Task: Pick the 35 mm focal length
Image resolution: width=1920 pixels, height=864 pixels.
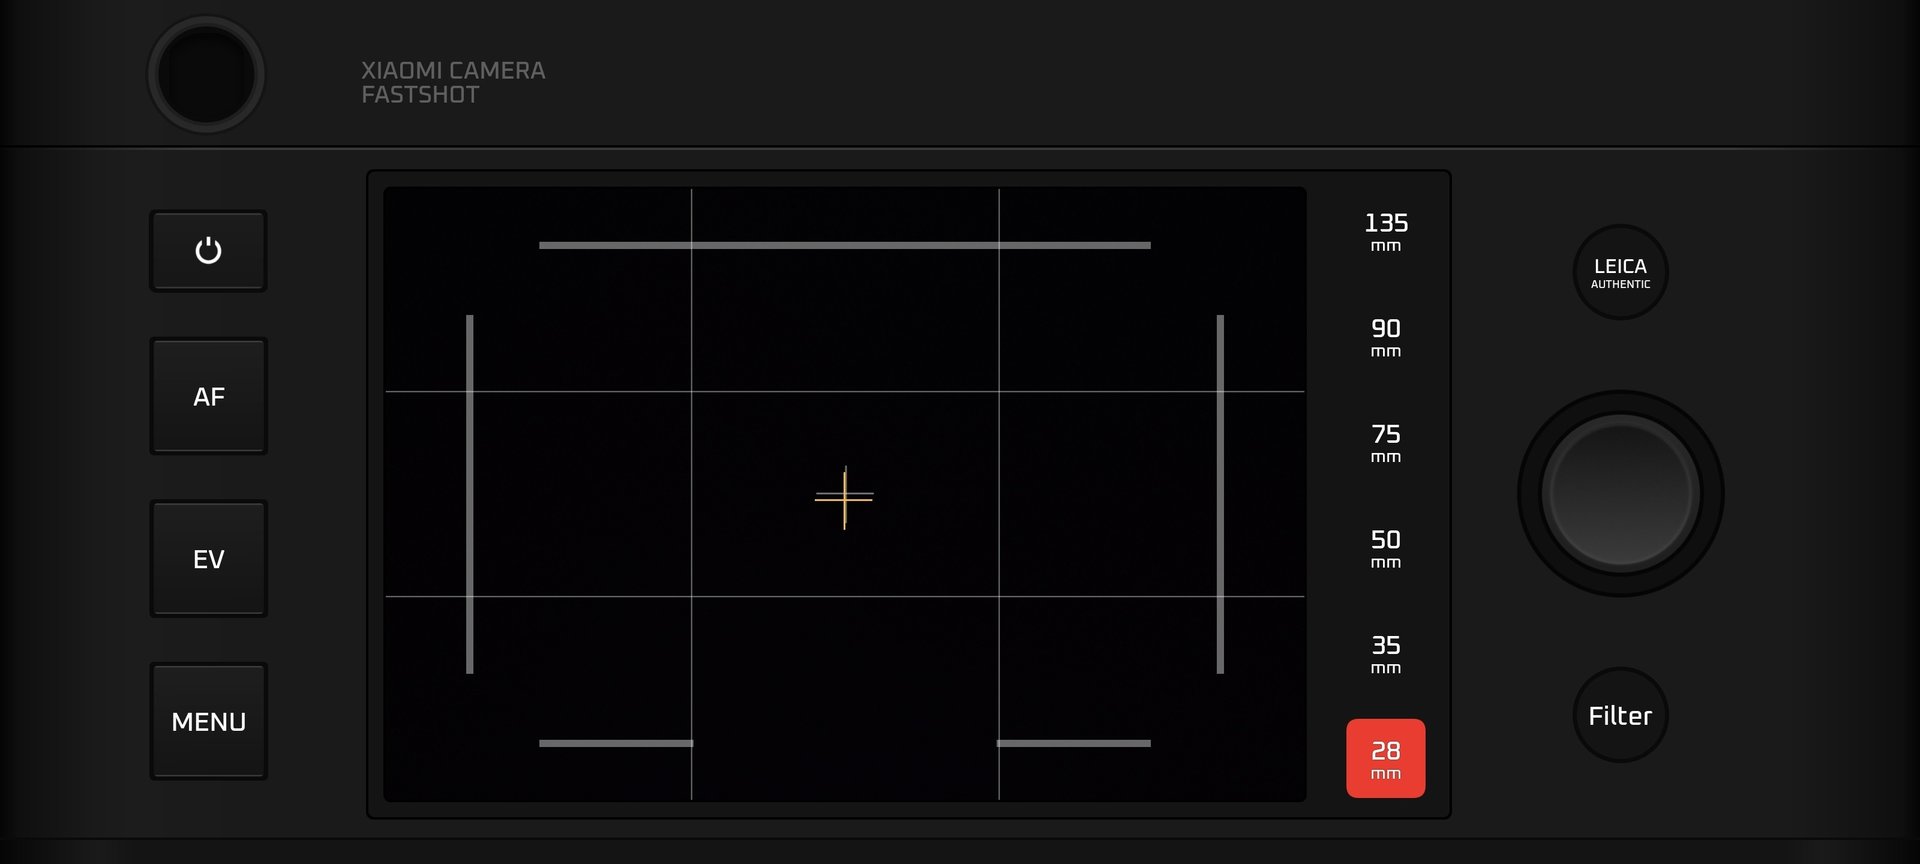Action: [1385, 653]
